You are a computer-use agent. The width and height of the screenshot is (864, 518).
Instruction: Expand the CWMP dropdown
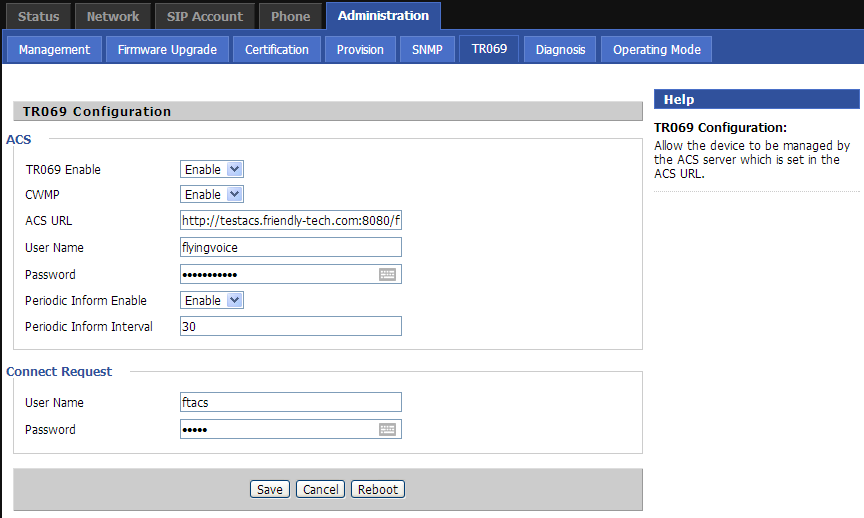coord(212,194)
